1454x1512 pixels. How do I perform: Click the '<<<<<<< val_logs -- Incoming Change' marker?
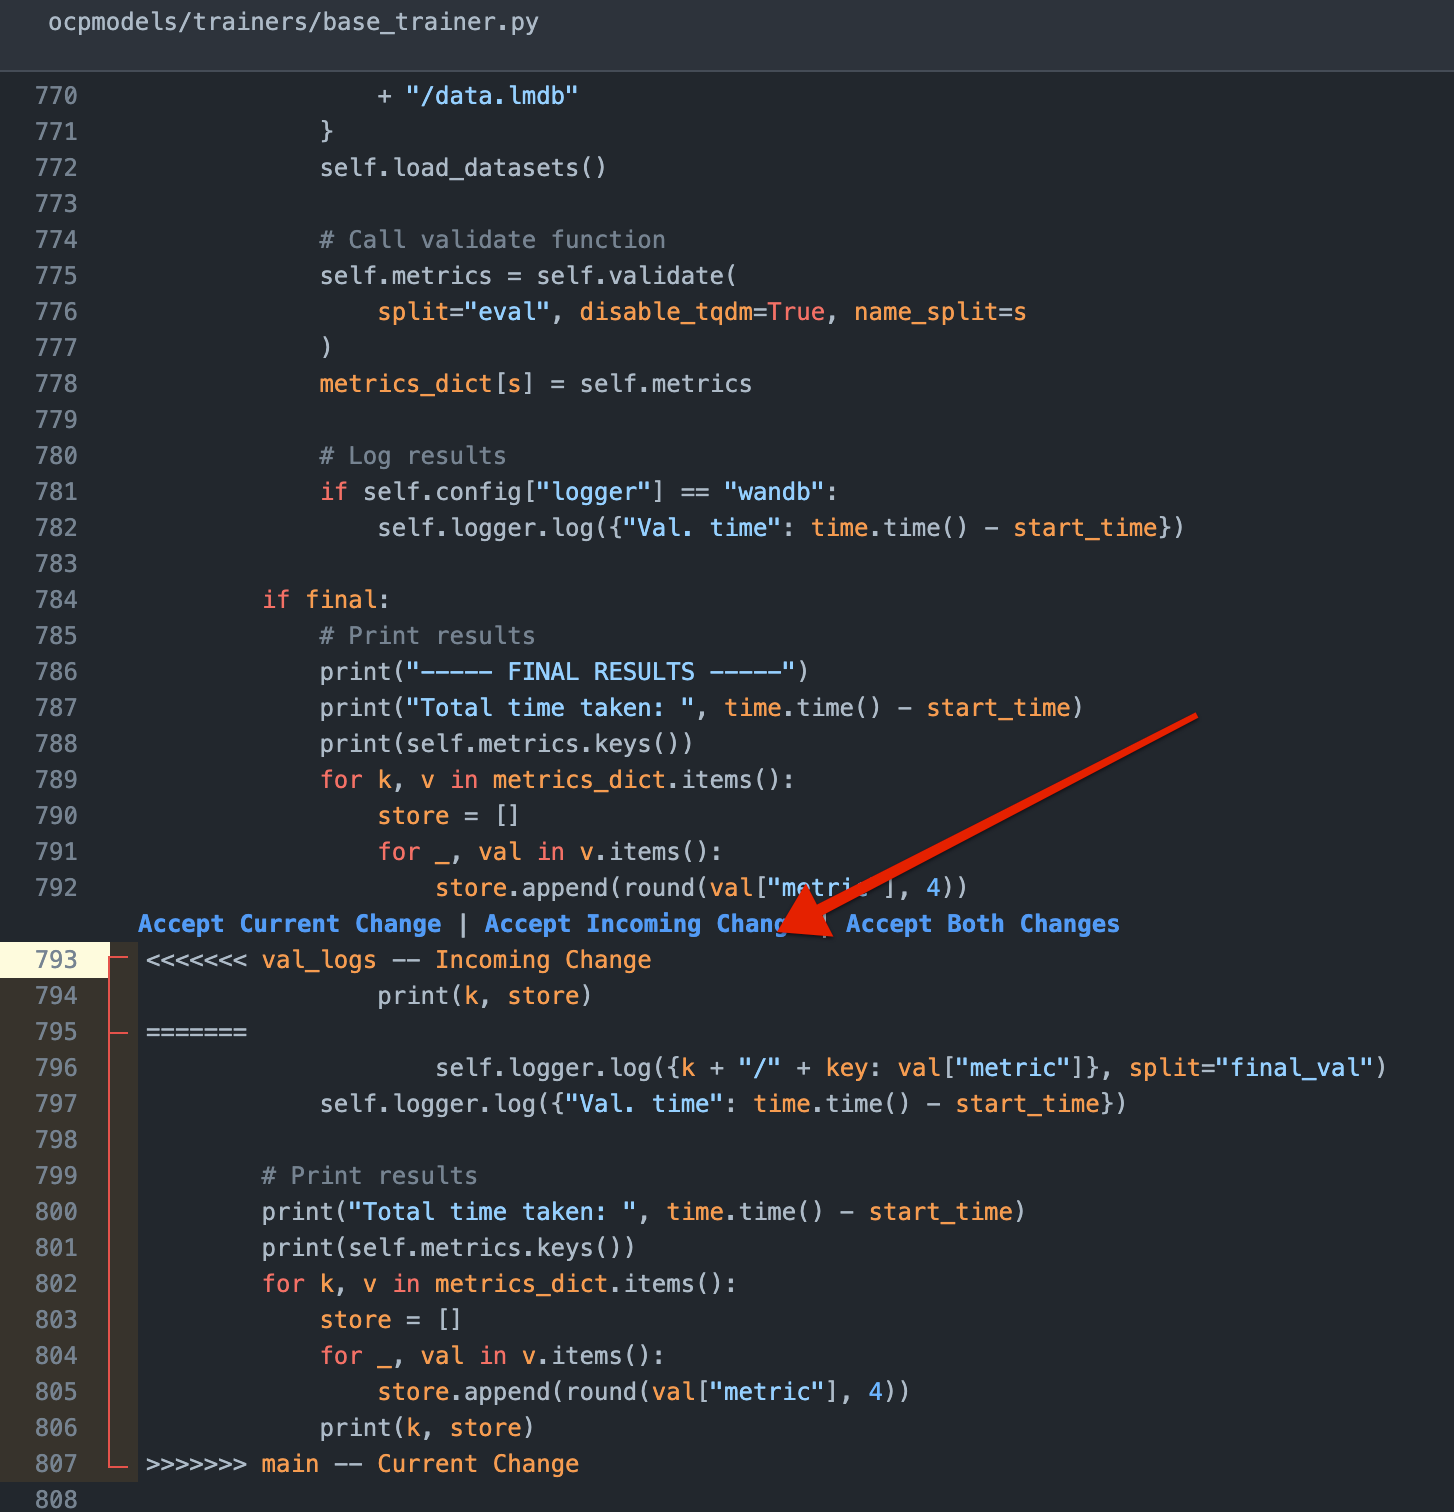pos(398,960)
